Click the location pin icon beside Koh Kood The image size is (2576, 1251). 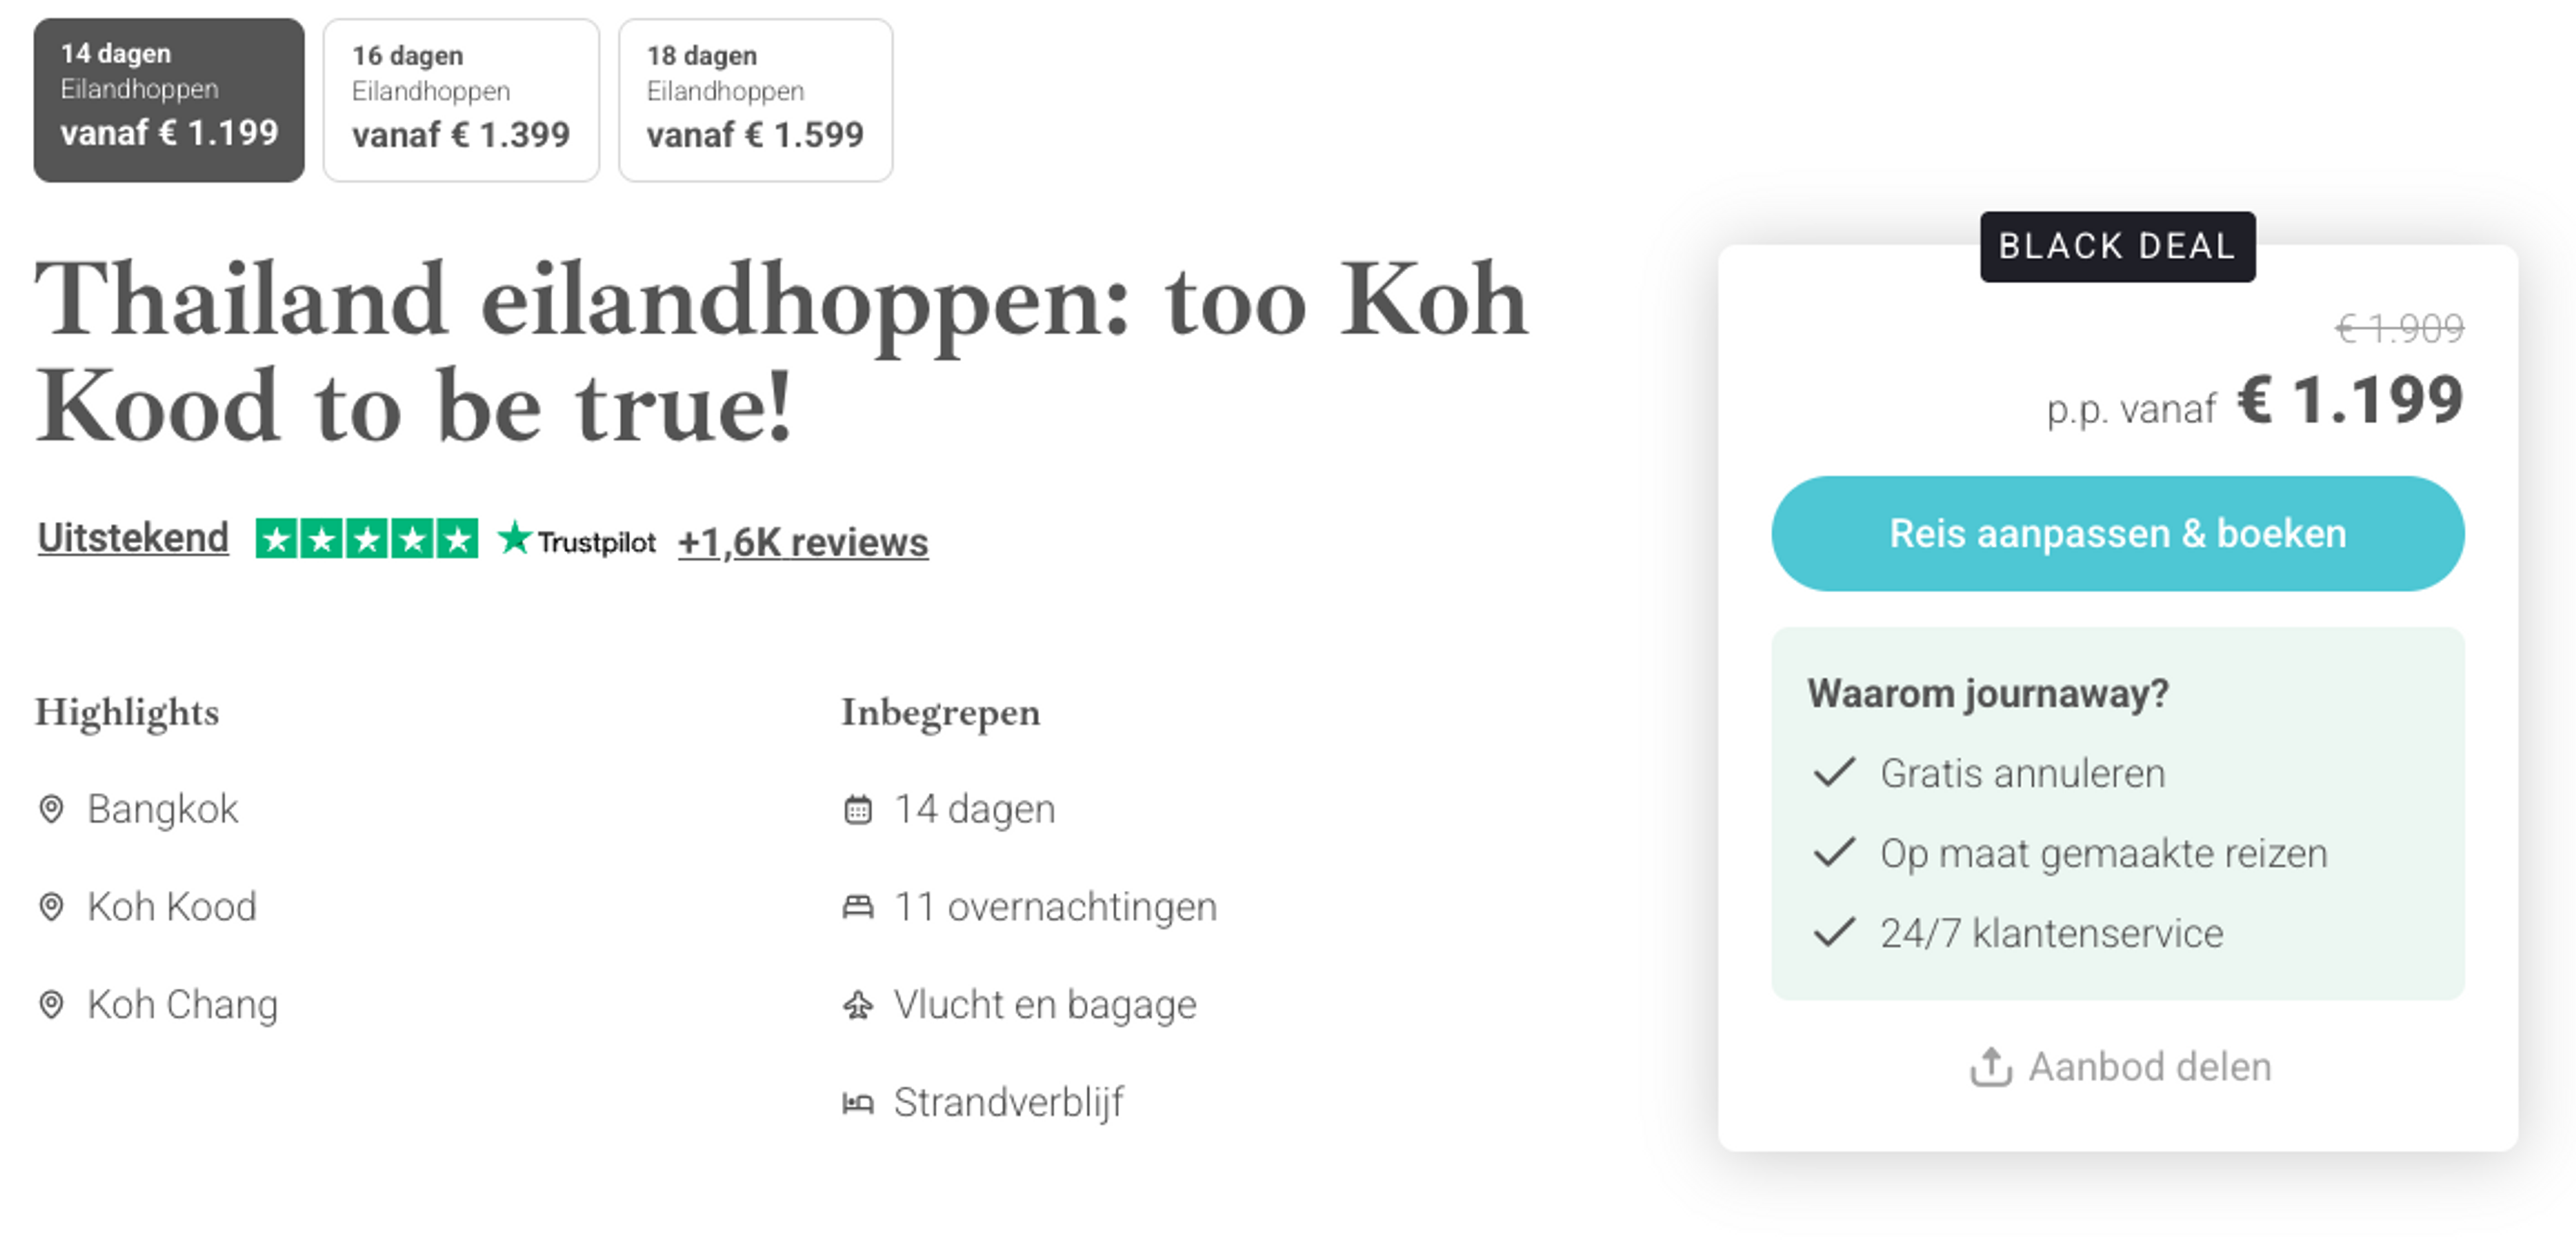52,906
